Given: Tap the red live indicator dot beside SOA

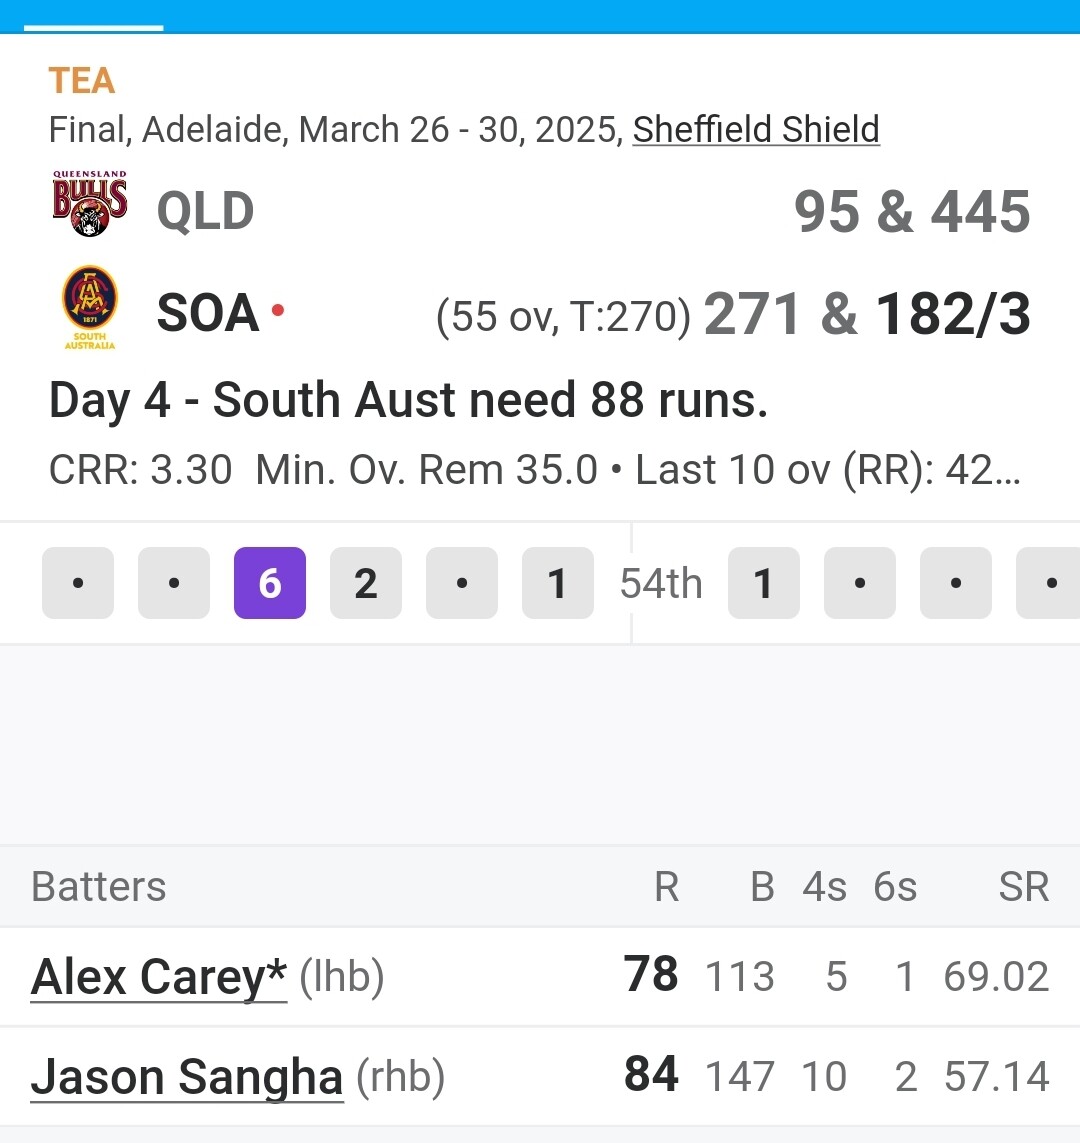Looking at the screenshot, I should pyautogui.click(x=278, y=310).
